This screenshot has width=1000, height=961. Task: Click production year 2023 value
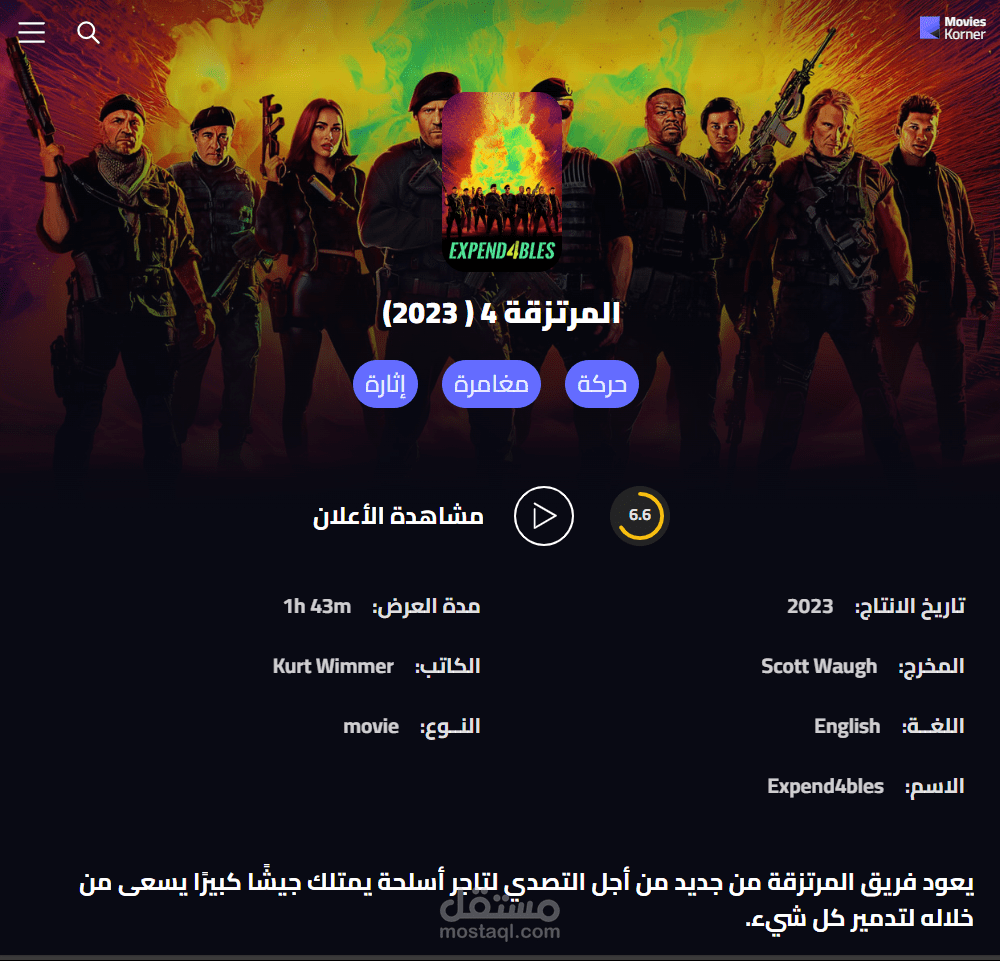[x=810, y=606]
